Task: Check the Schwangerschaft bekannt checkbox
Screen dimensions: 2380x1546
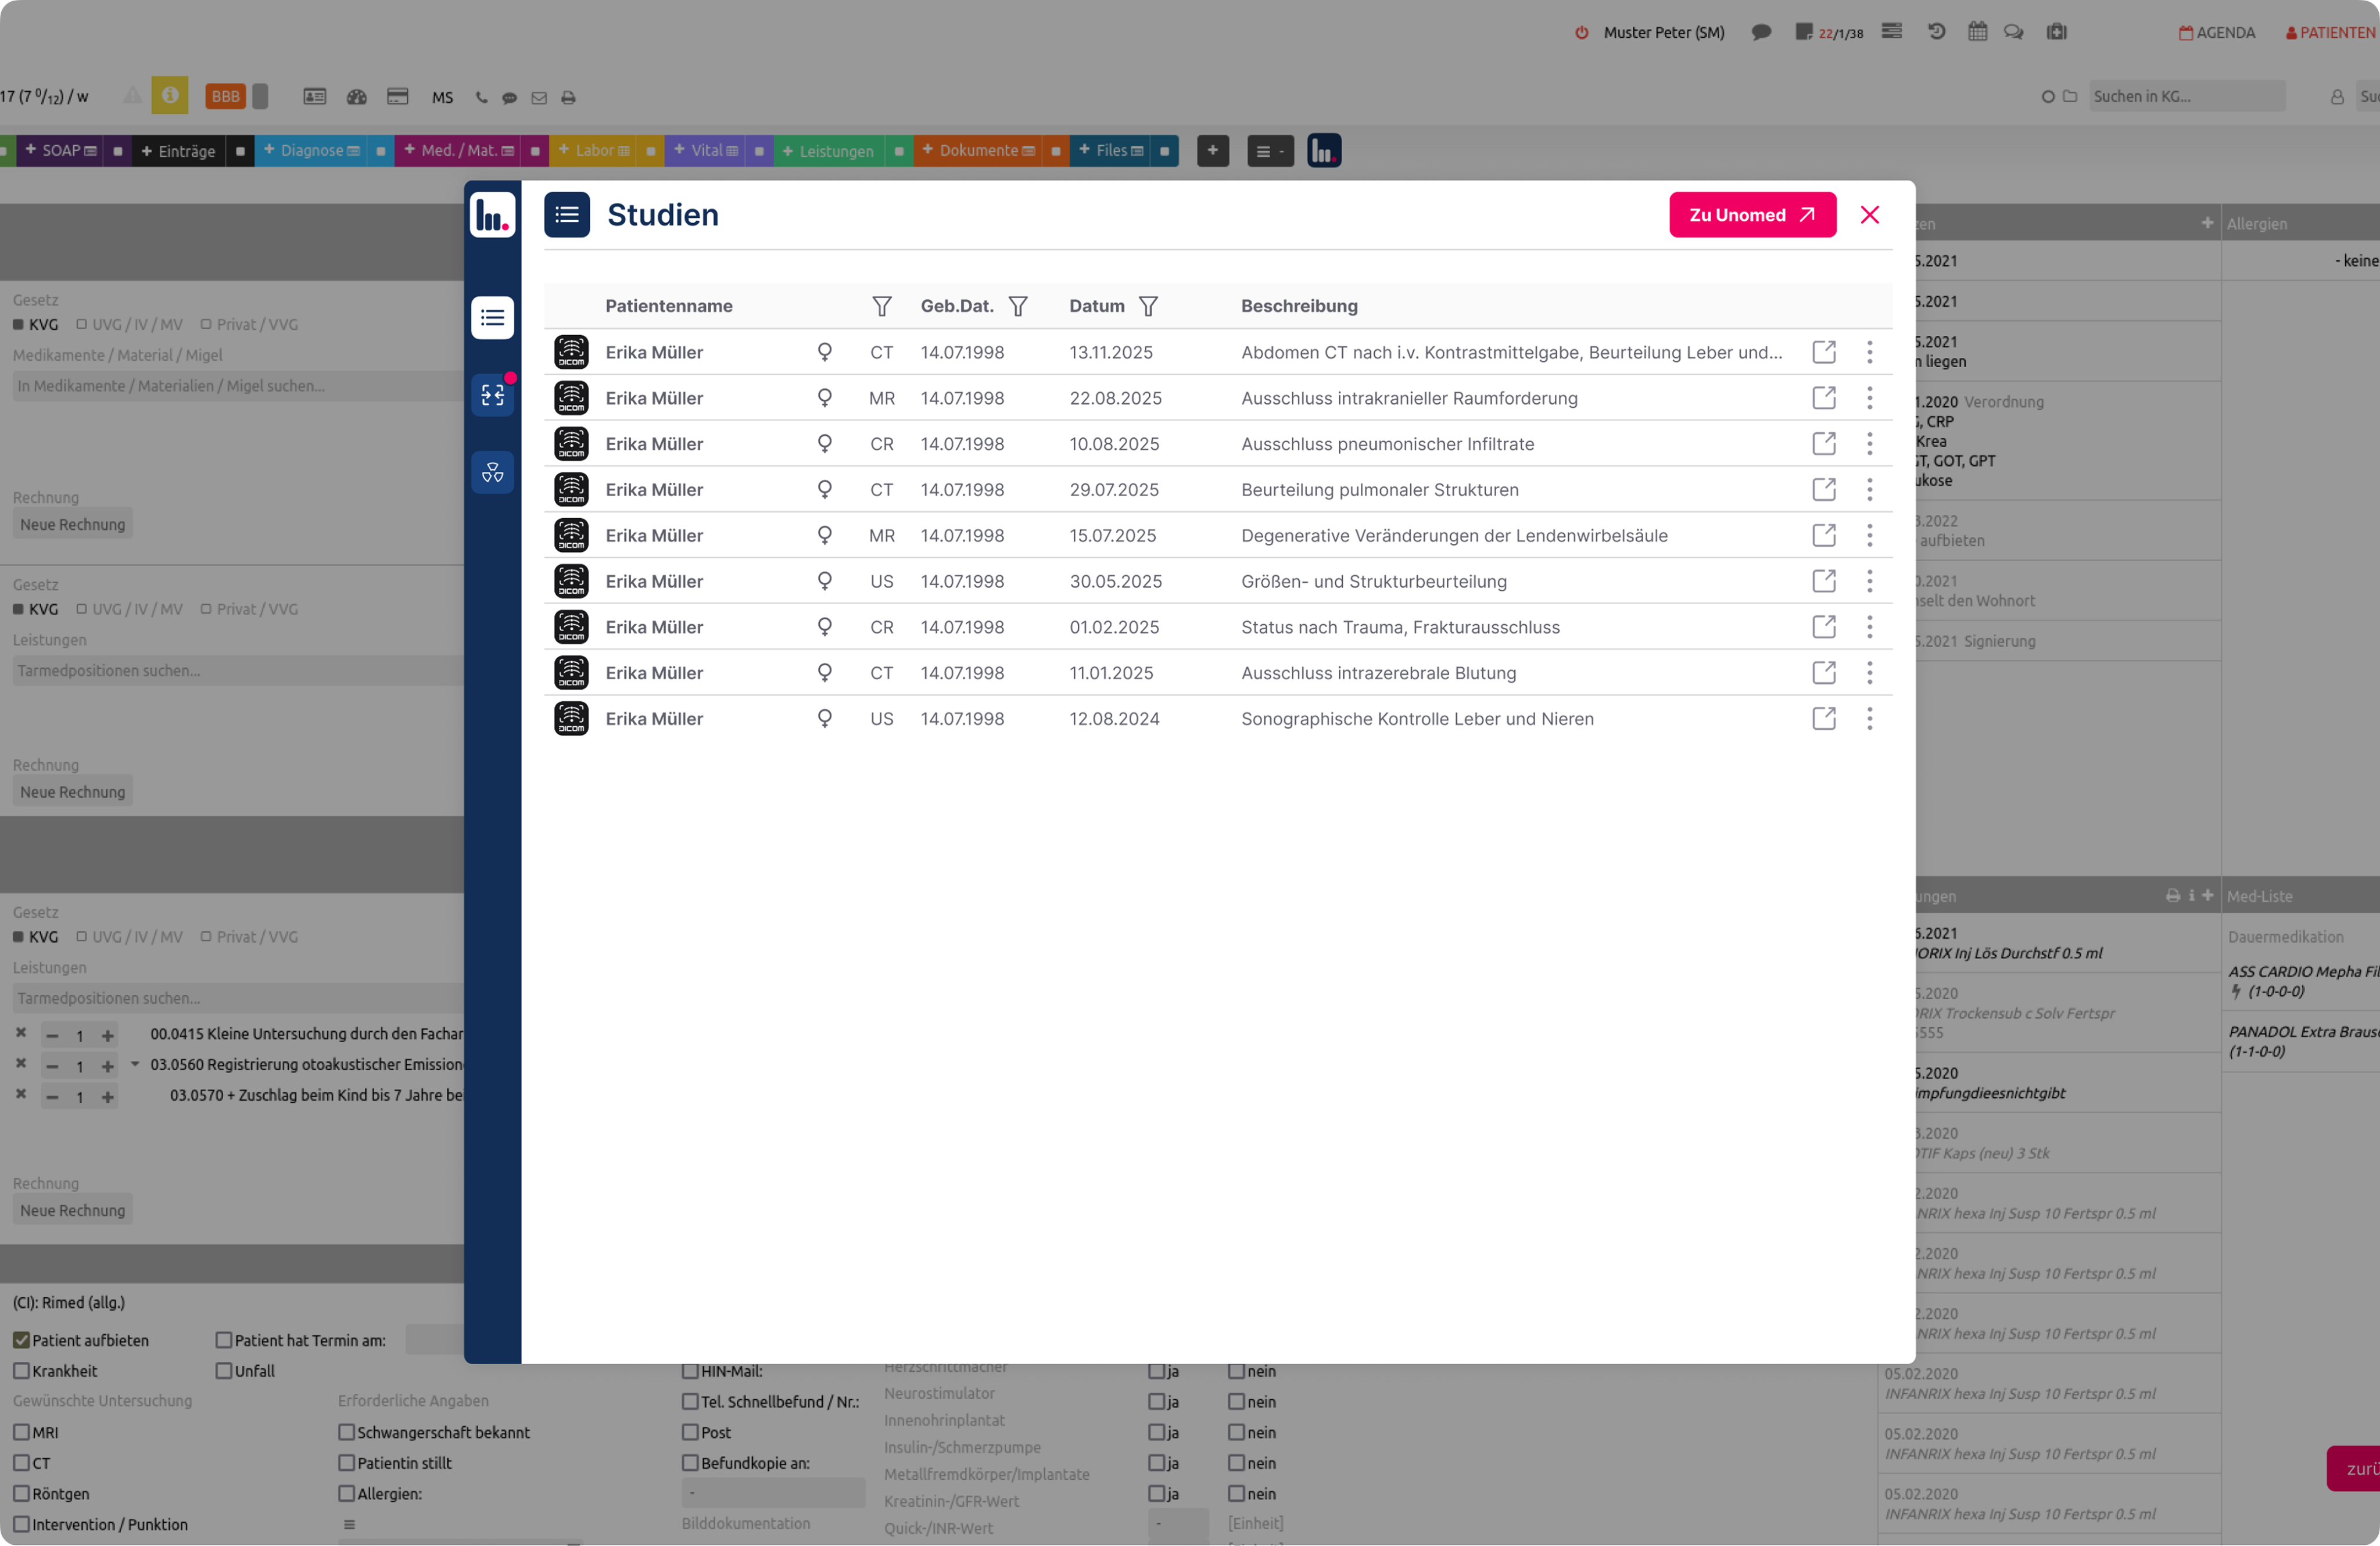Action: [x=346, y=1432]
